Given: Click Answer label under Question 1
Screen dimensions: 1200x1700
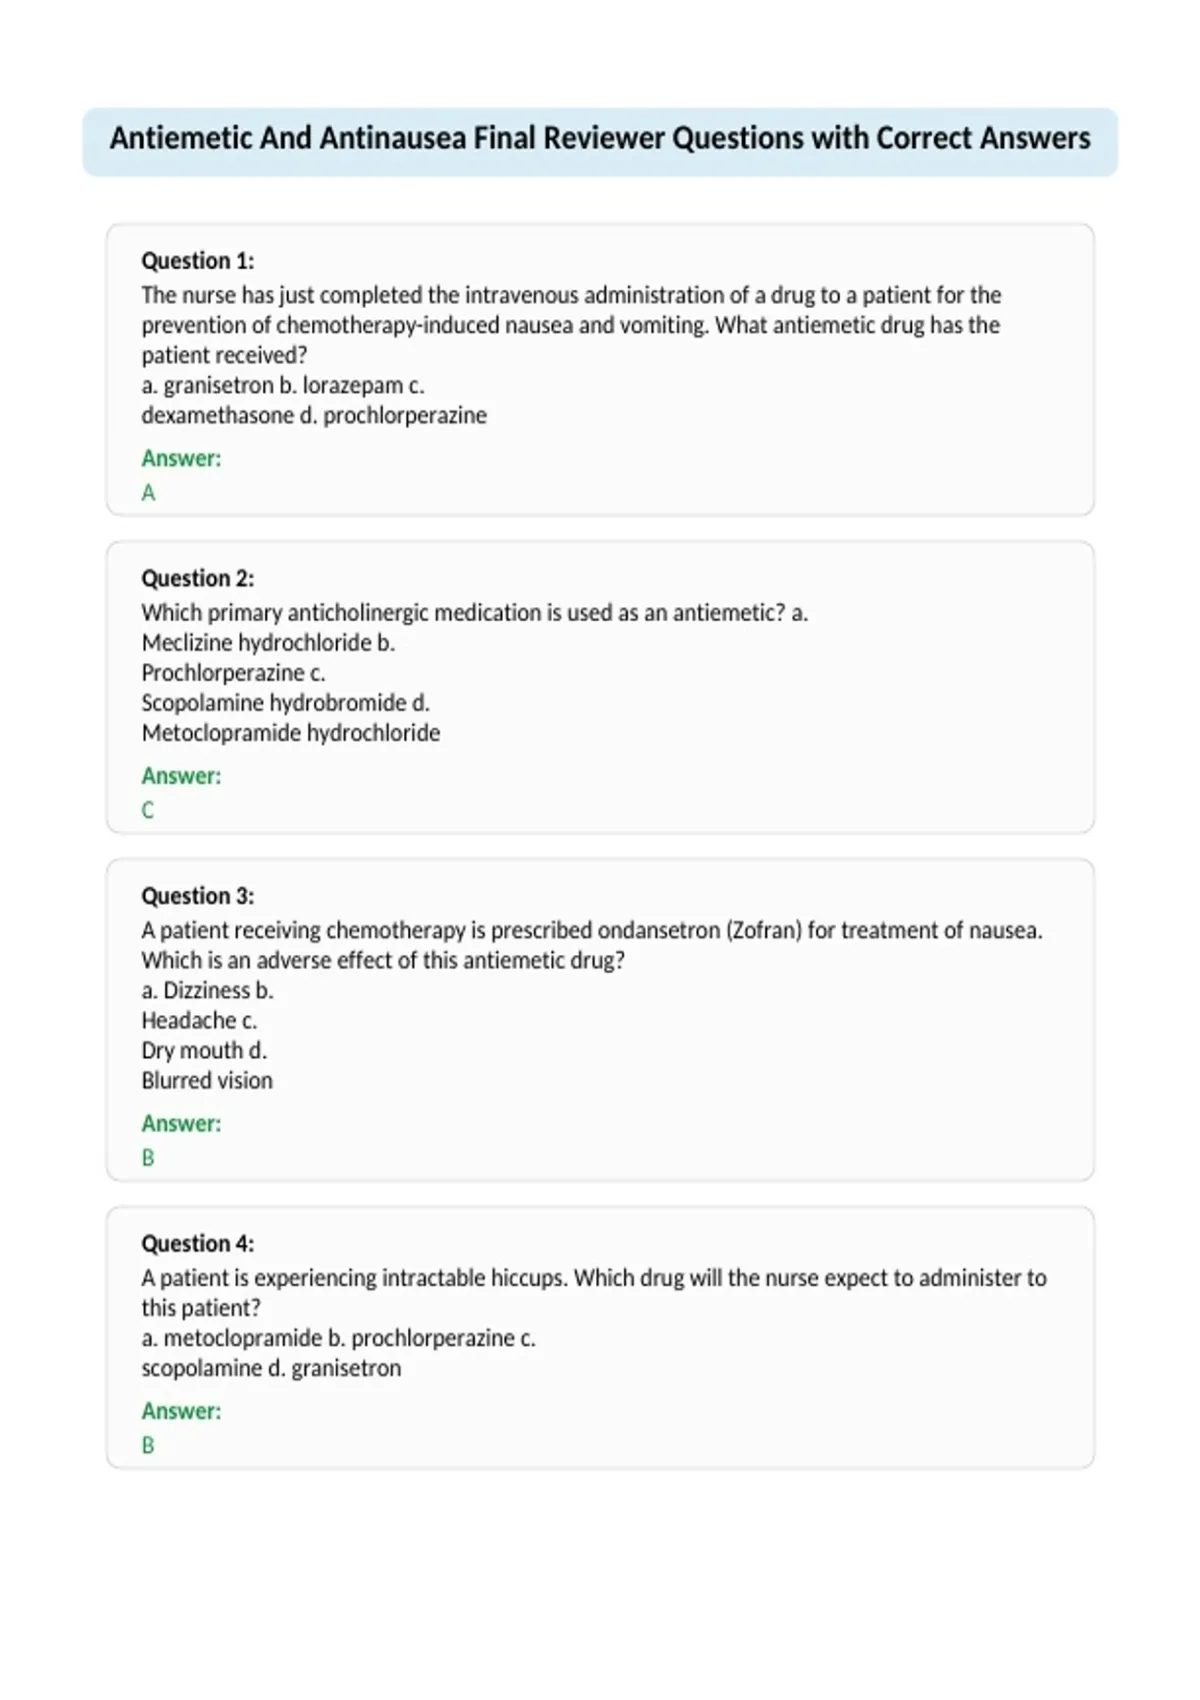Looking at the screenshot, I should 181,459.
